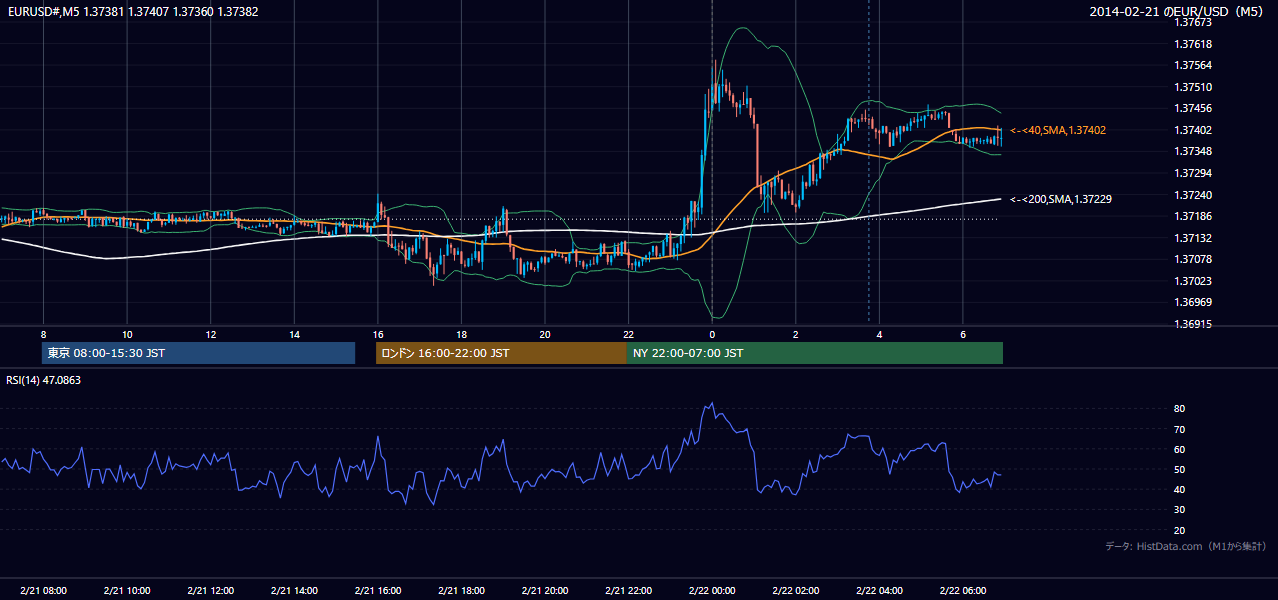The height and width of the screenshot is (600, 1278).
Task: Click the 2/21 16:00 time label
Action: coord(378,590)
